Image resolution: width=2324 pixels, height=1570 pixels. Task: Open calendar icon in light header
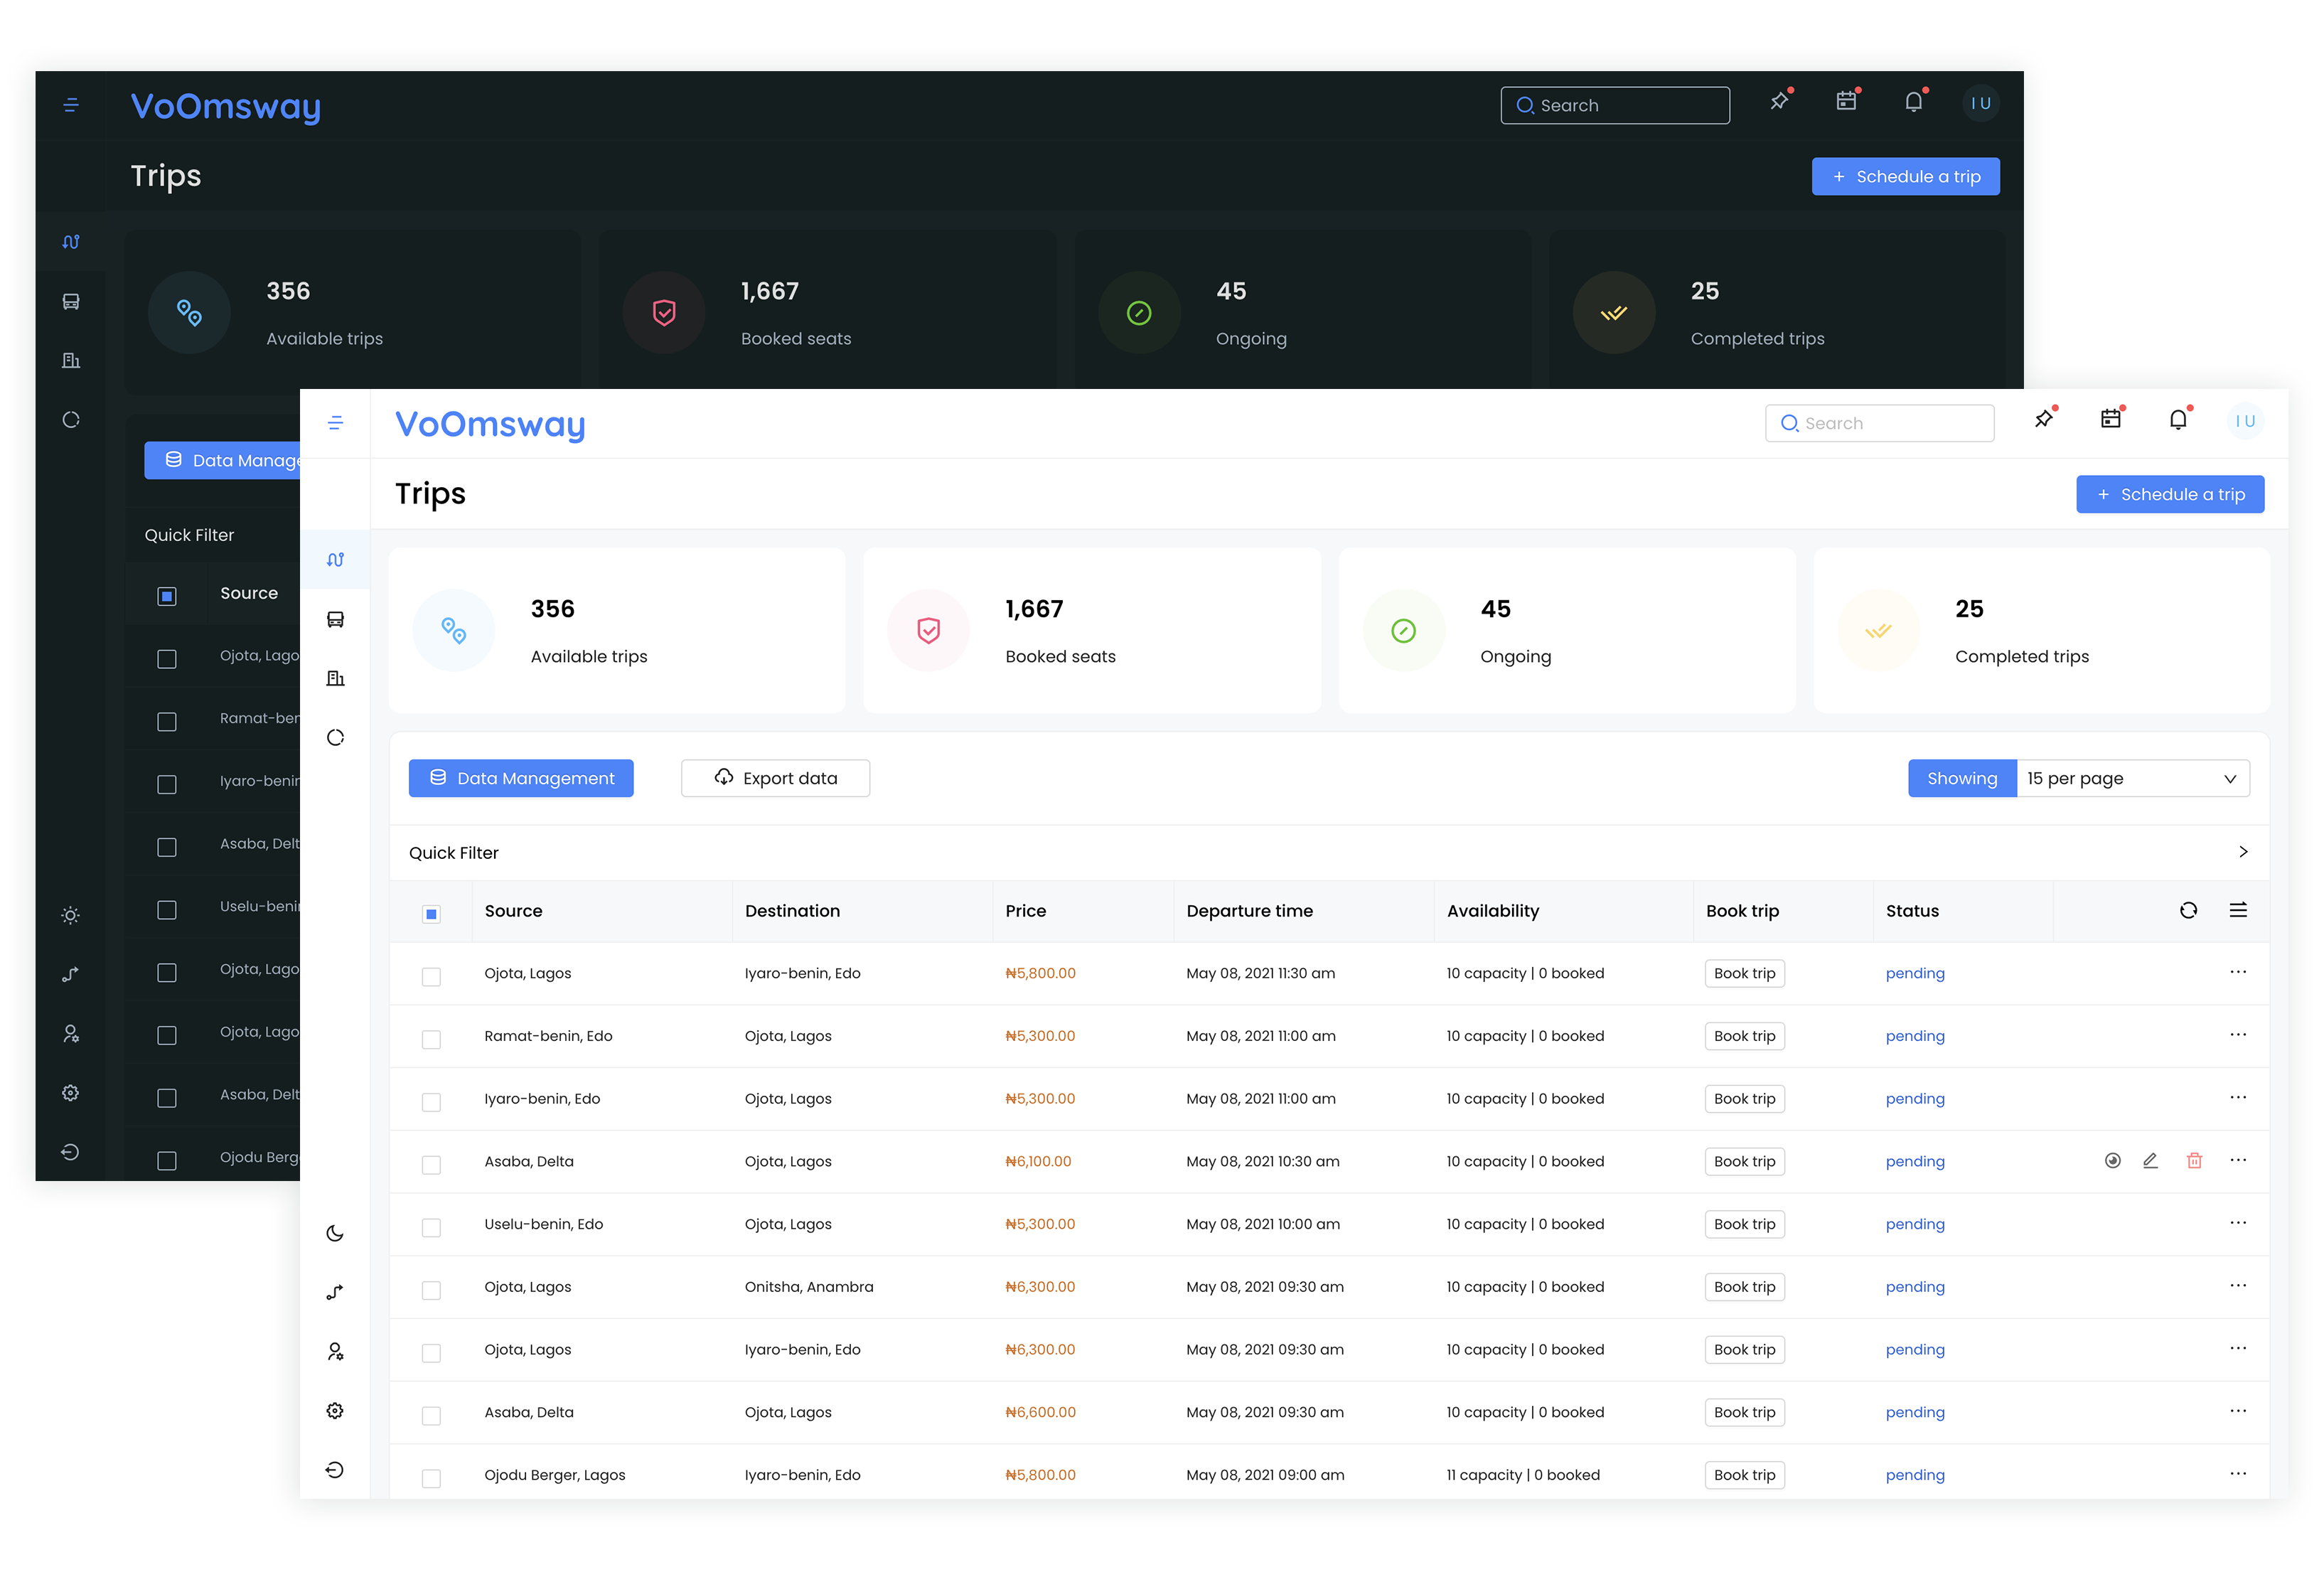click(2110, 420)
